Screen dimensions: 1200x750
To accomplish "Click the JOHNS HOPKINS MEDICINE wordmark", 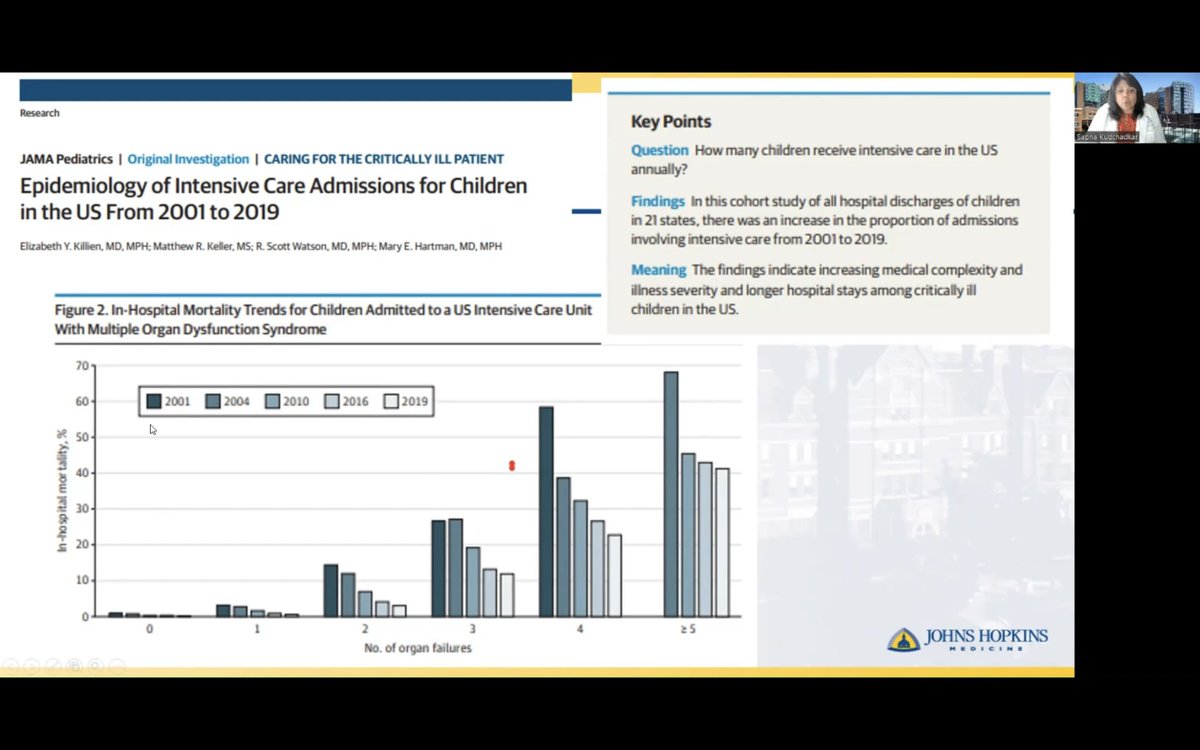I will coord(985,639).
